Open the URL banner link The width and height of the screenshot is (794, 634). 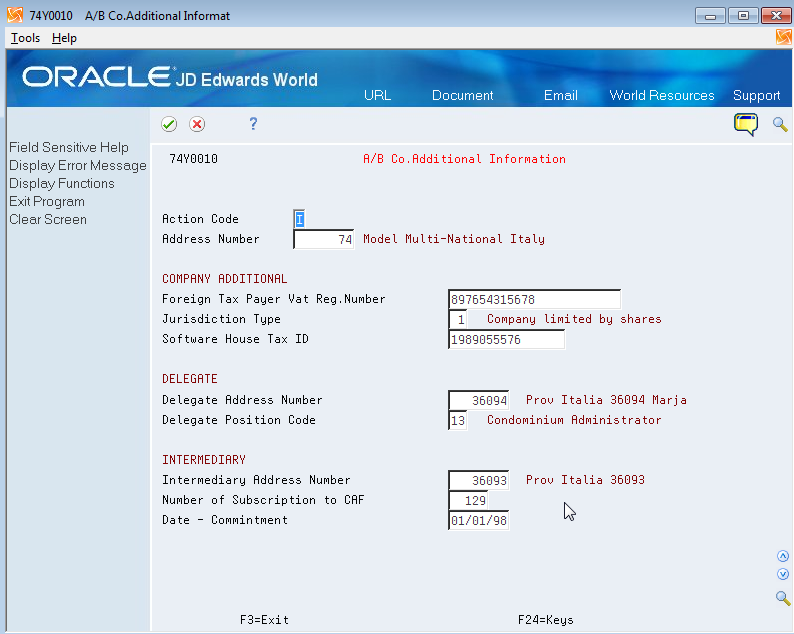(377, 95)
